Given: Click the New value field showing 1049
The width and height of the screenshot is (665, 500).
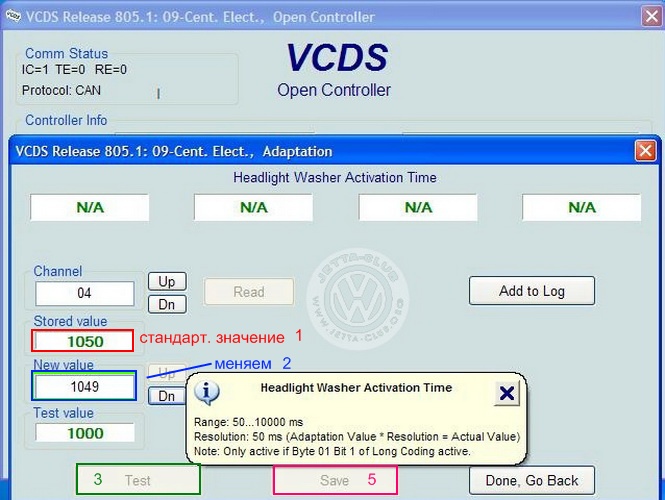Looking at the screenshot, I should pos(84,386).
